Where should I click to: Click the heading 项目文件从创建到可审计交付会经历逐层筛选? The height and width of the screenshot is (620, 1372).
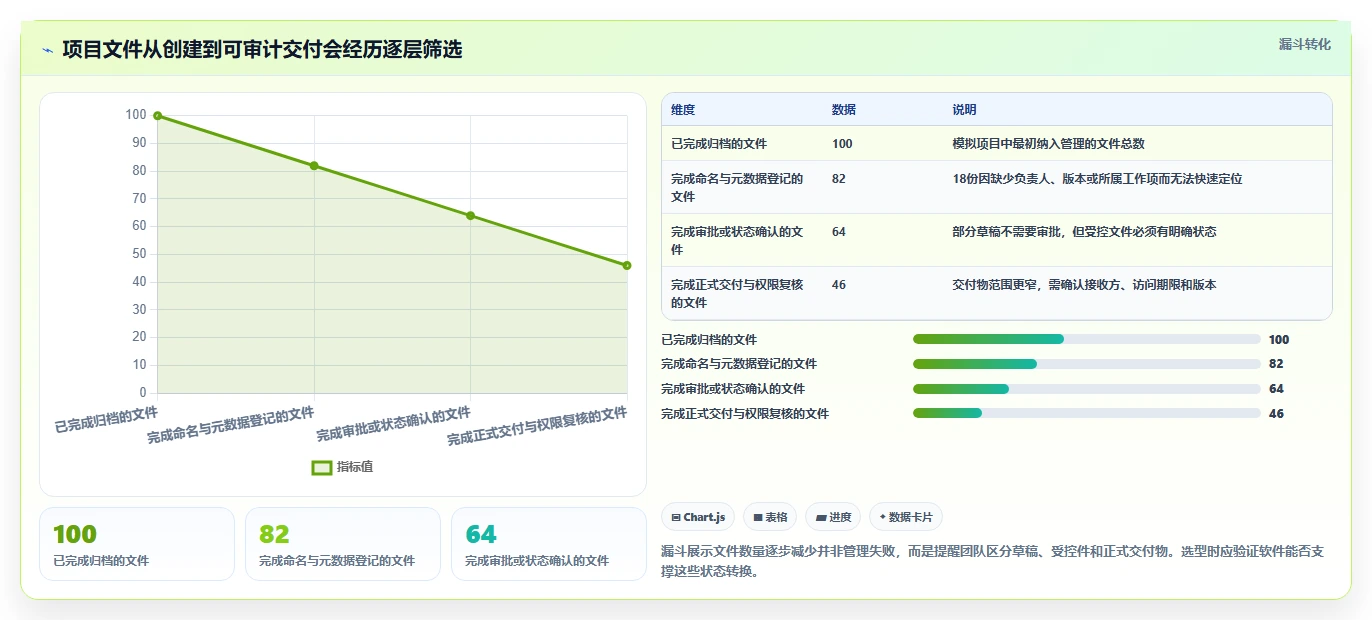(262, 50)
